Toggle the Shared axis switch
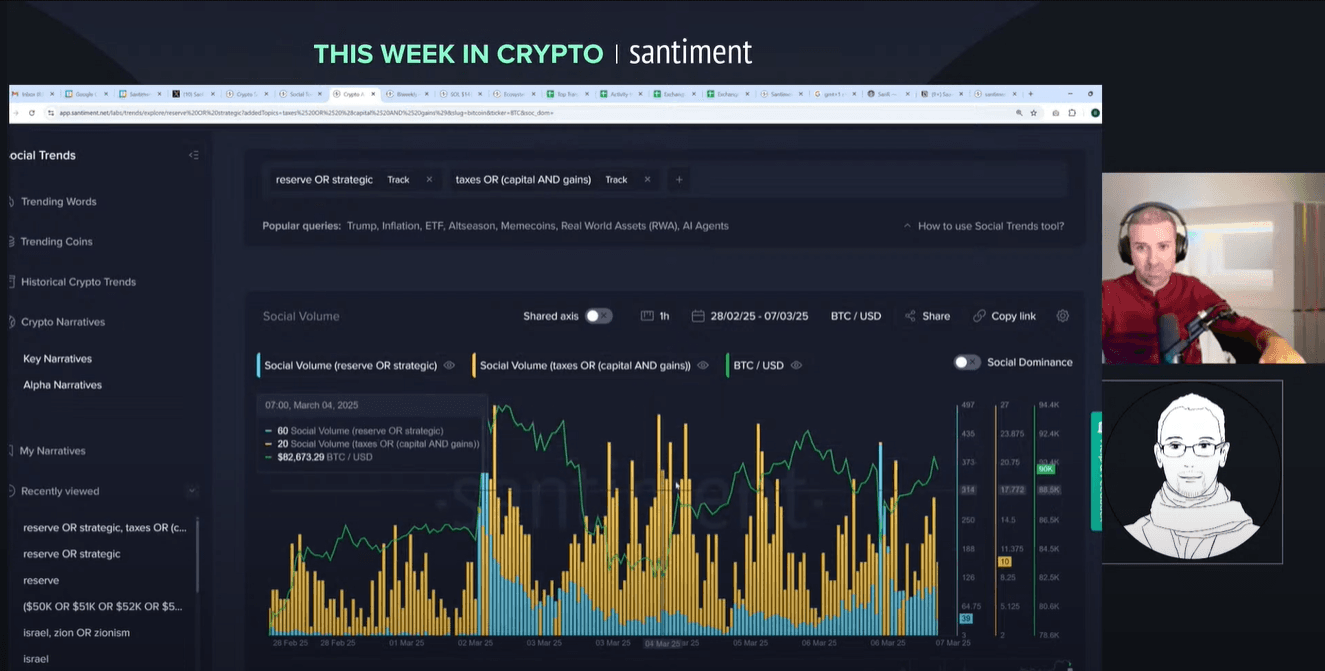This screenshot has height=671, width=1325. [x=598, y=316]
